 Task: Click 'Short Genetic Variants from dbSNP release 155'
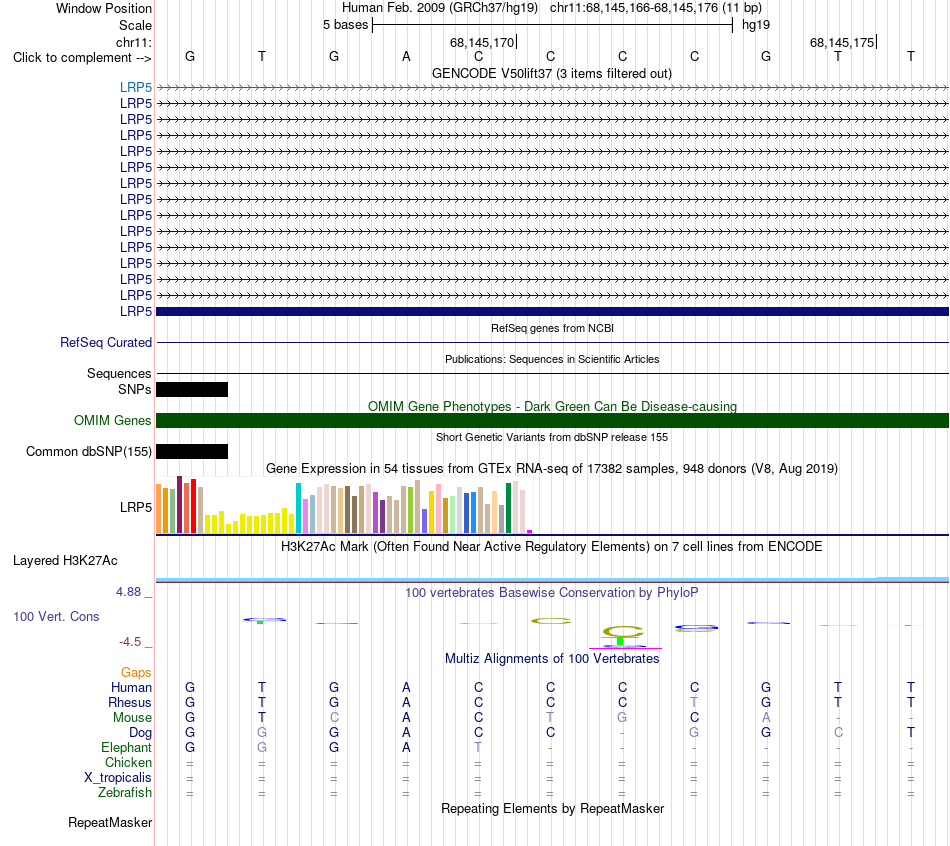tap(552, 437)
